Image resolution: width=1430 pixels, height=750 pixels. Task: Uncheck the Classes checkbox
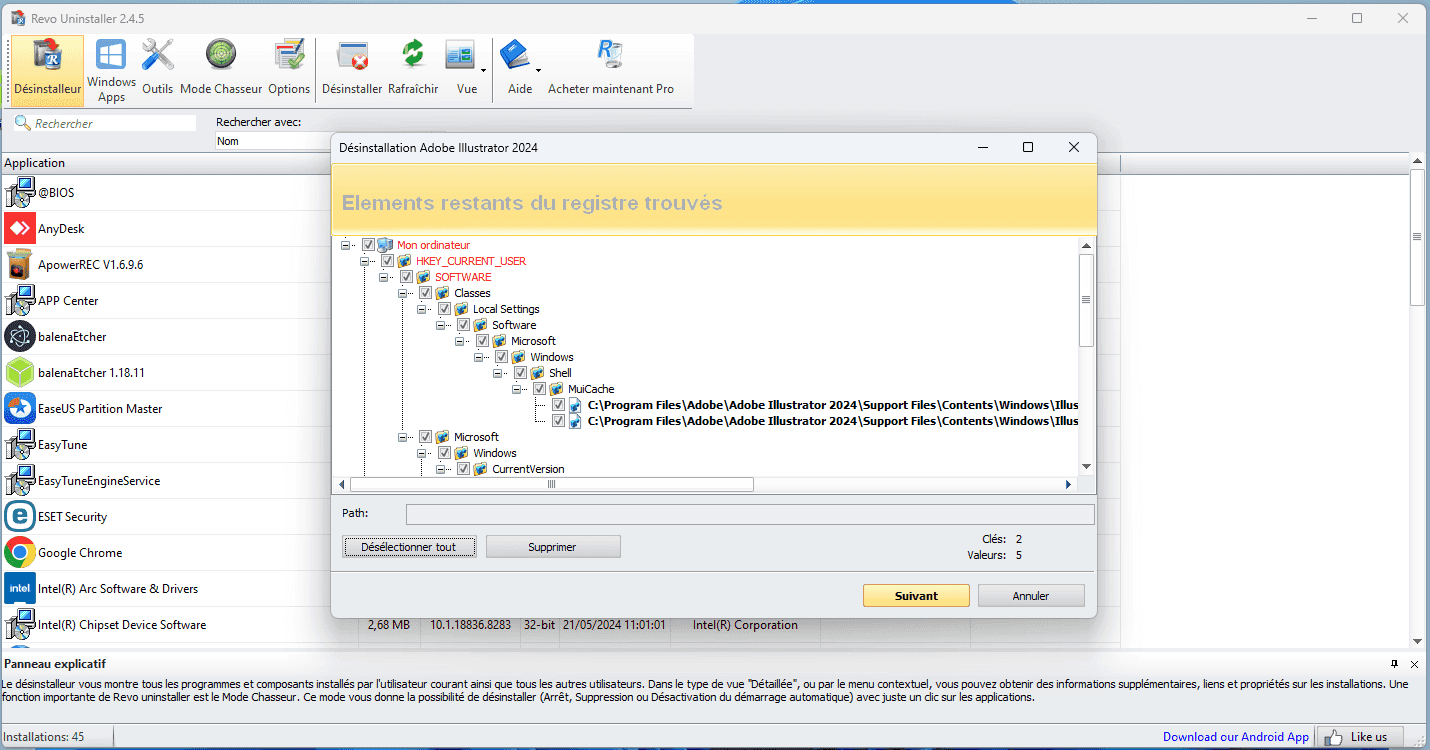[425, 293]
